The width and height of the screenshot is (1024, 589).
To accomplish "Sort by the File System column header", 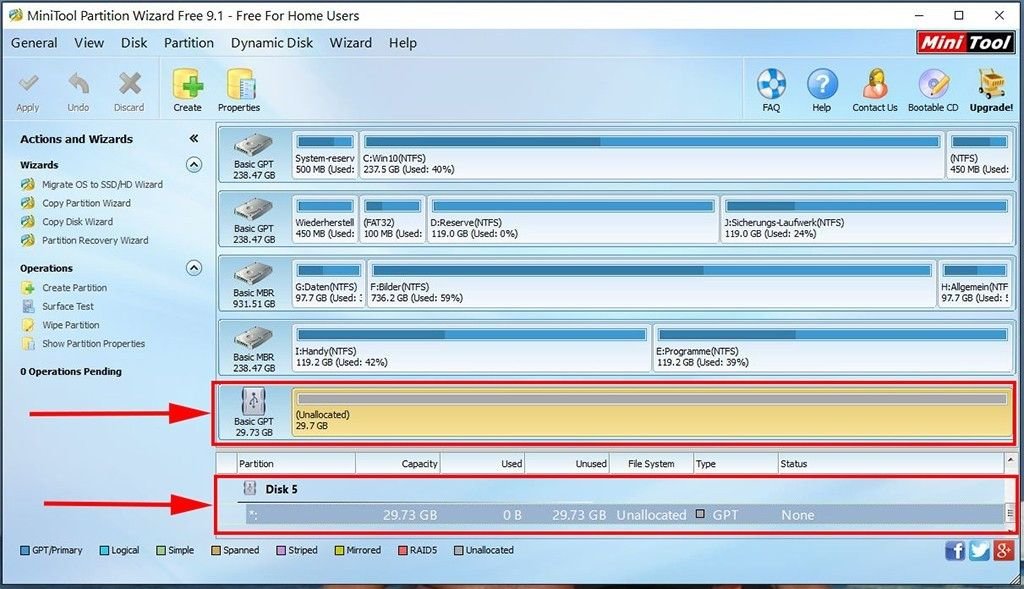I will point(651,464).
